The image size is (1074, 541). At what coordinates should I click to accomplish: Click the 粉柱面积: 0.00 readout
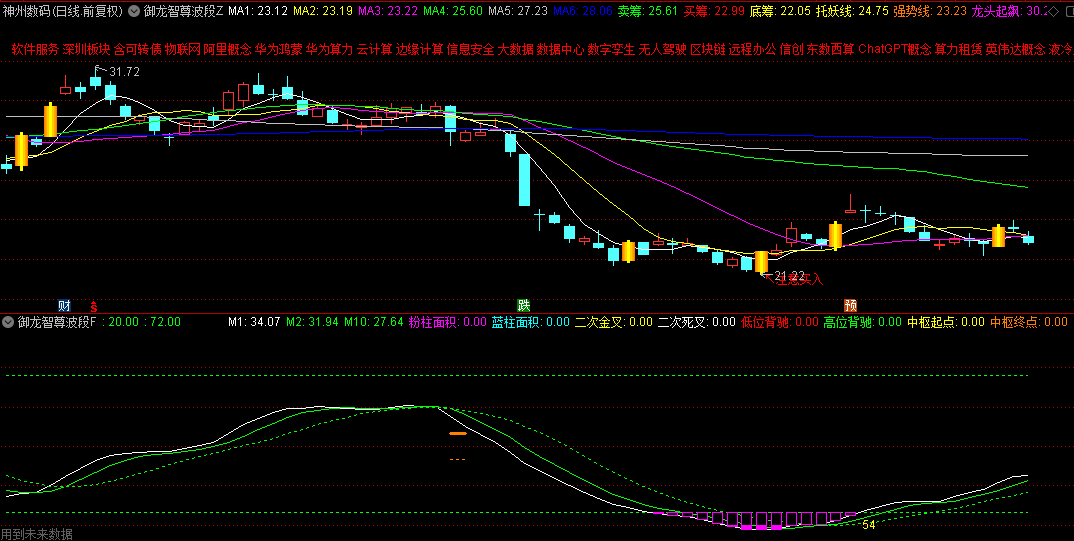click(447, 322)
